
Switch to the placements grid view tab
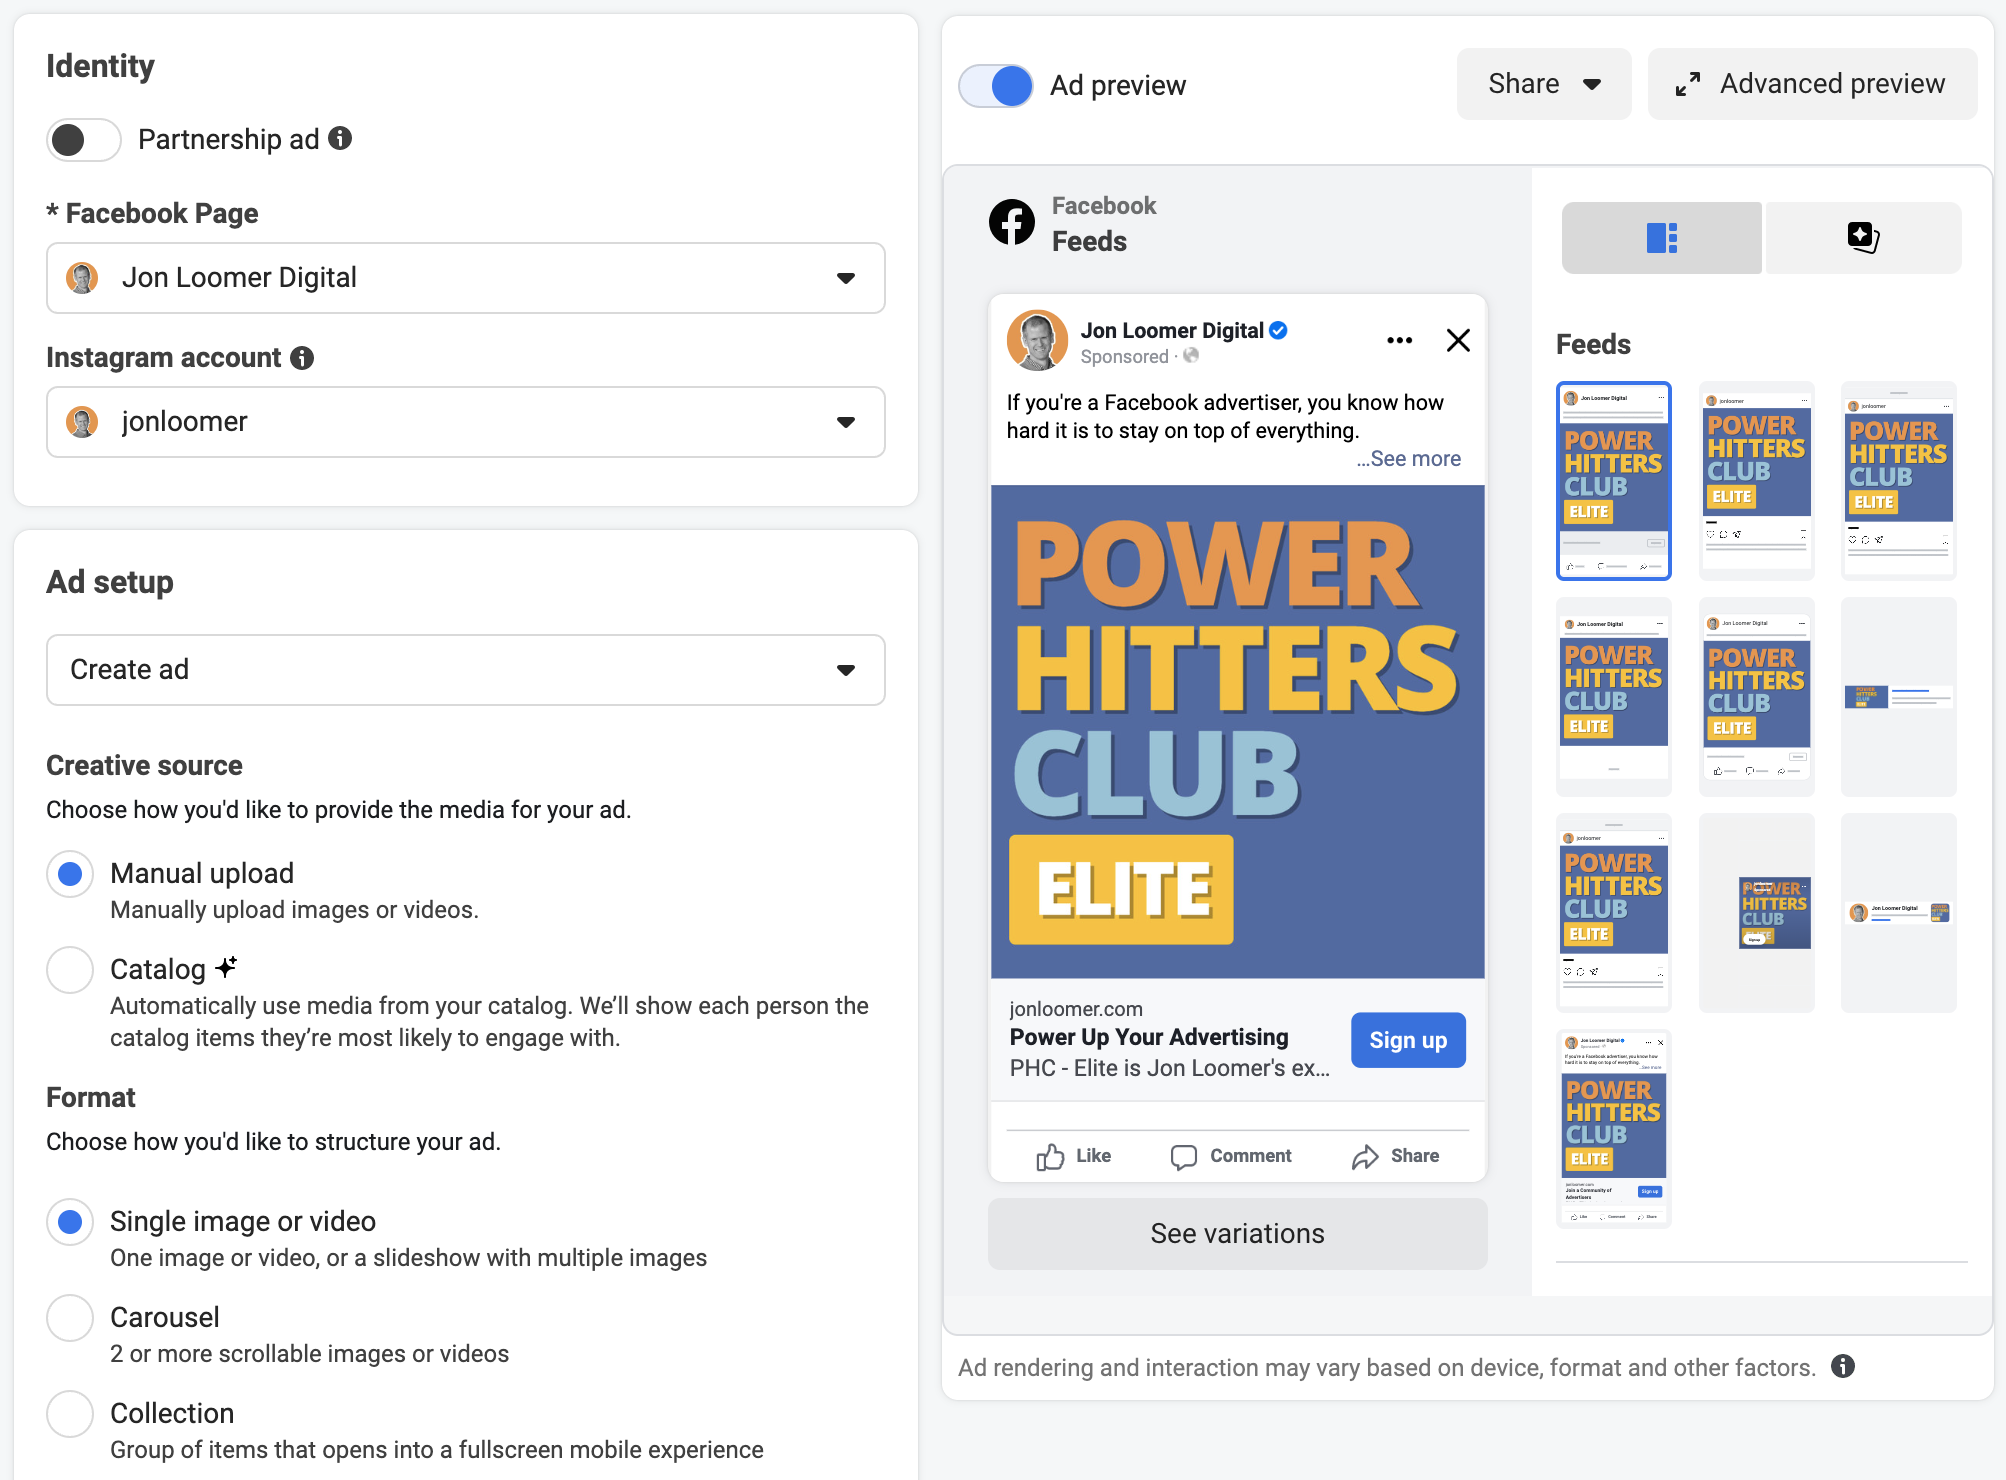coord(1662,238)
